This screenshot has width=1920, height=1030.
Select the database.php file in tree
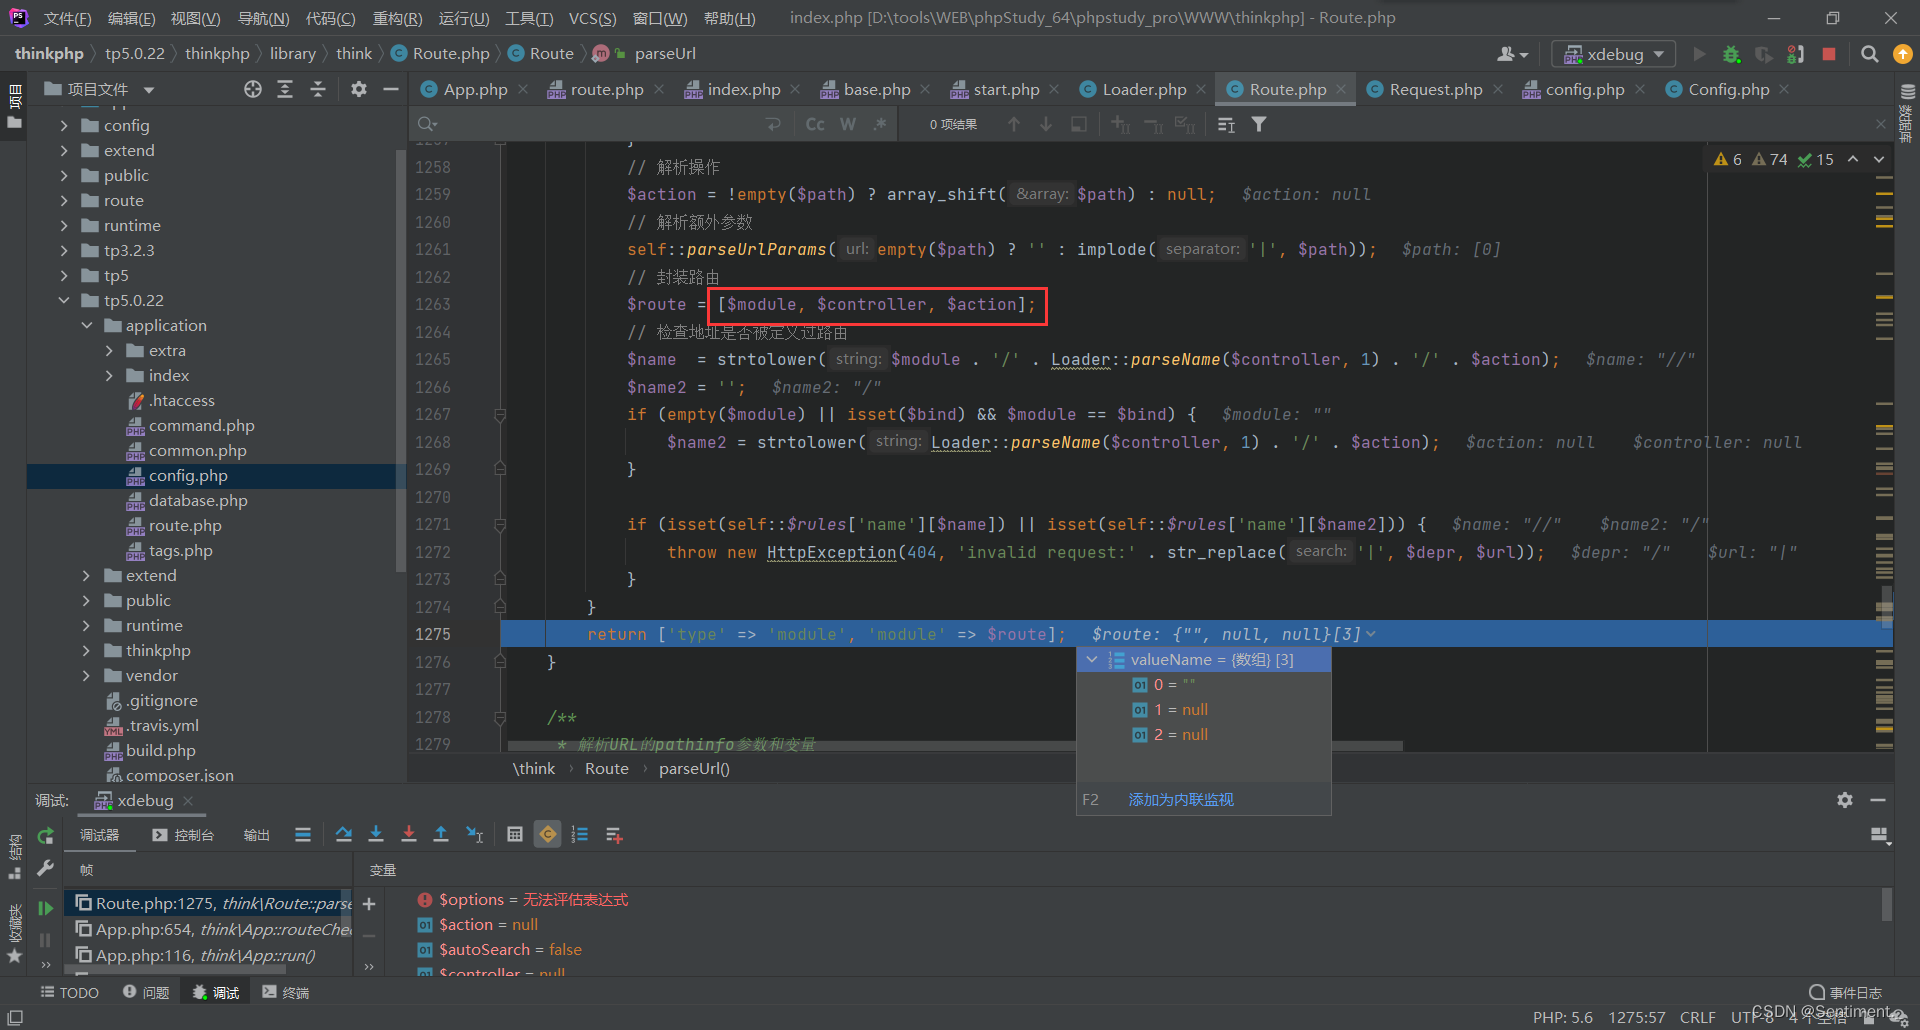(x=198, y=500)
